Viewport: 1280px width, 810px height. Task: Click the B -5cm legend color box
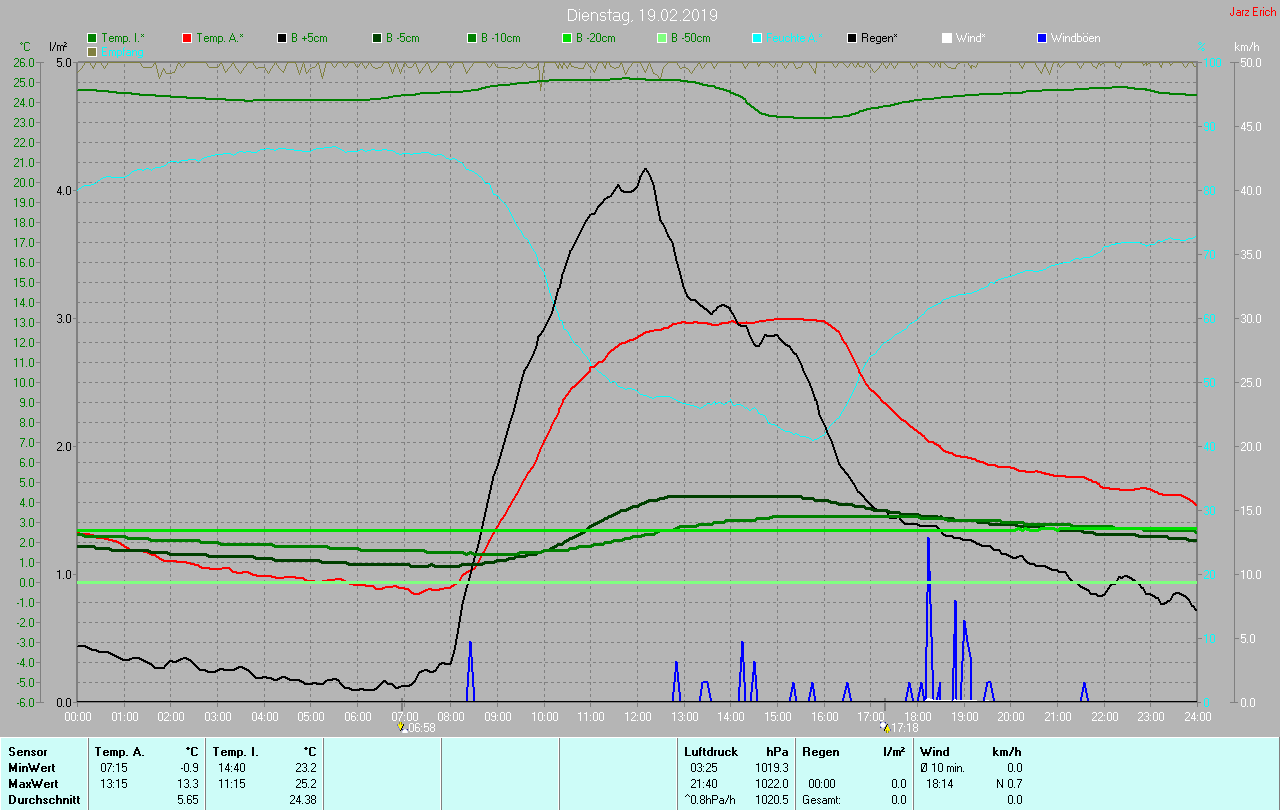pyautogui.click(x=377, y=38)
